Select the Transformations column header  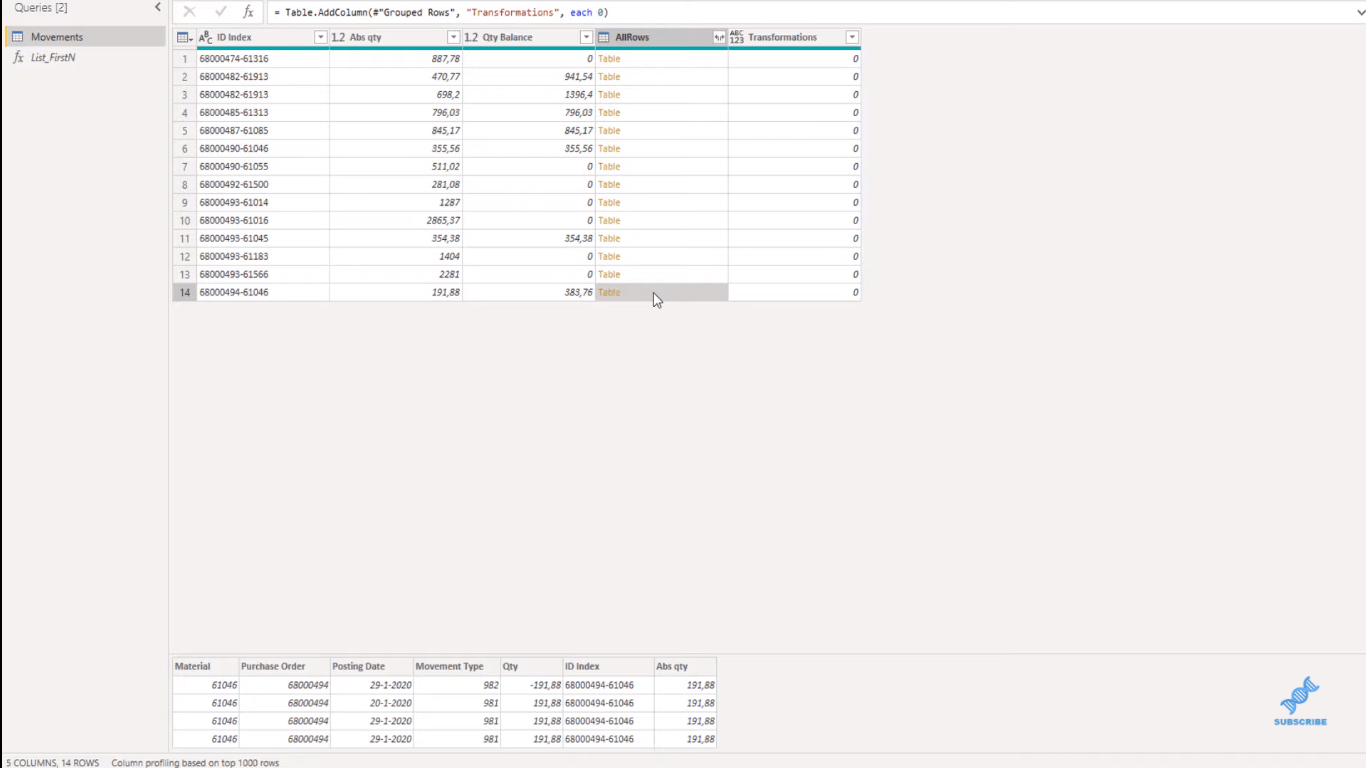click(795, 37)
